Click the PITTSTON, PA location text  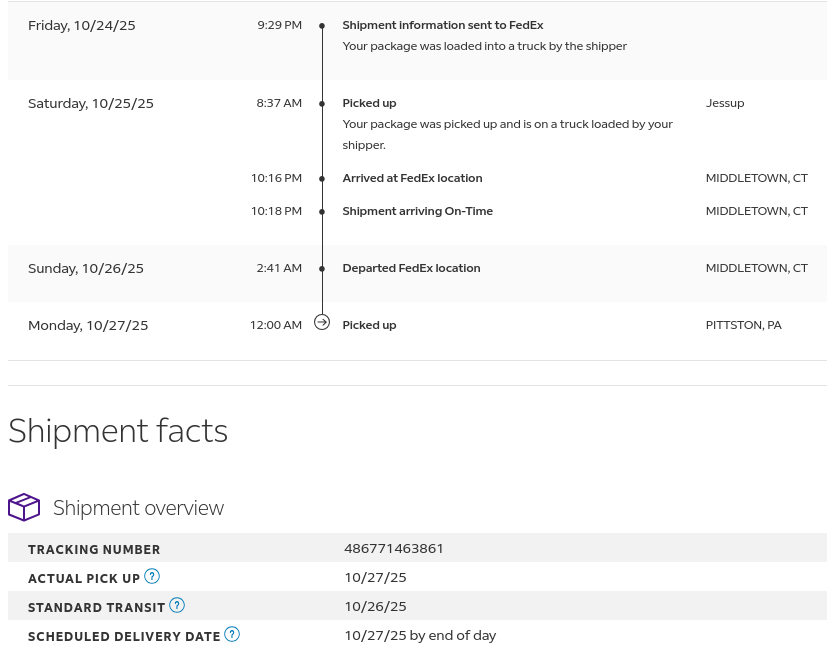click(x=744, y=325)
